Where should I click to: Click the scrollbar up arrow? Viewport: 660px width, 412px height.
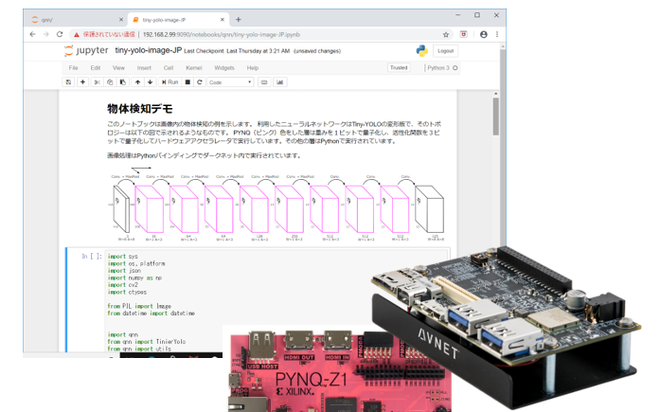[x=496, y=93]
